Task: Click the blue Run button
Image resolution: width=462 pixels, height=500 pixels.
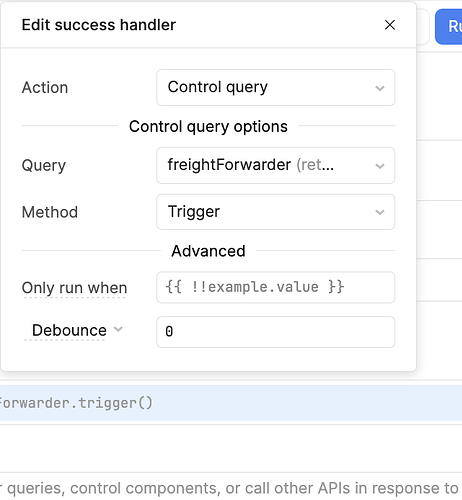Action: point(449,27)
